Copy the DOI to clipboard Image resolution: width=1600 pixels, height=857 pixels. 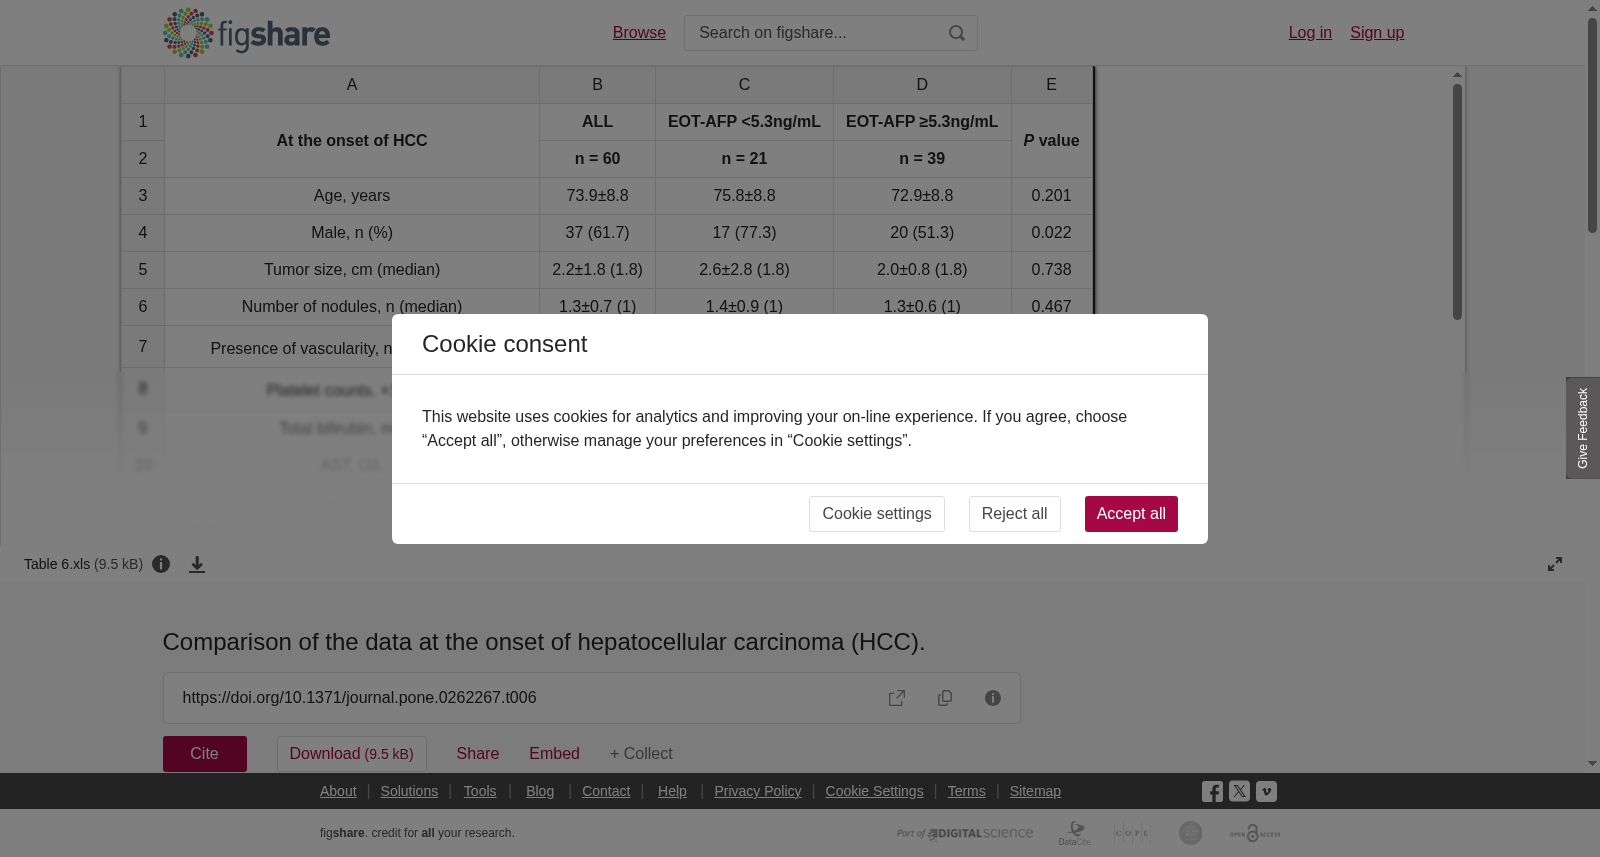[945, 698]
